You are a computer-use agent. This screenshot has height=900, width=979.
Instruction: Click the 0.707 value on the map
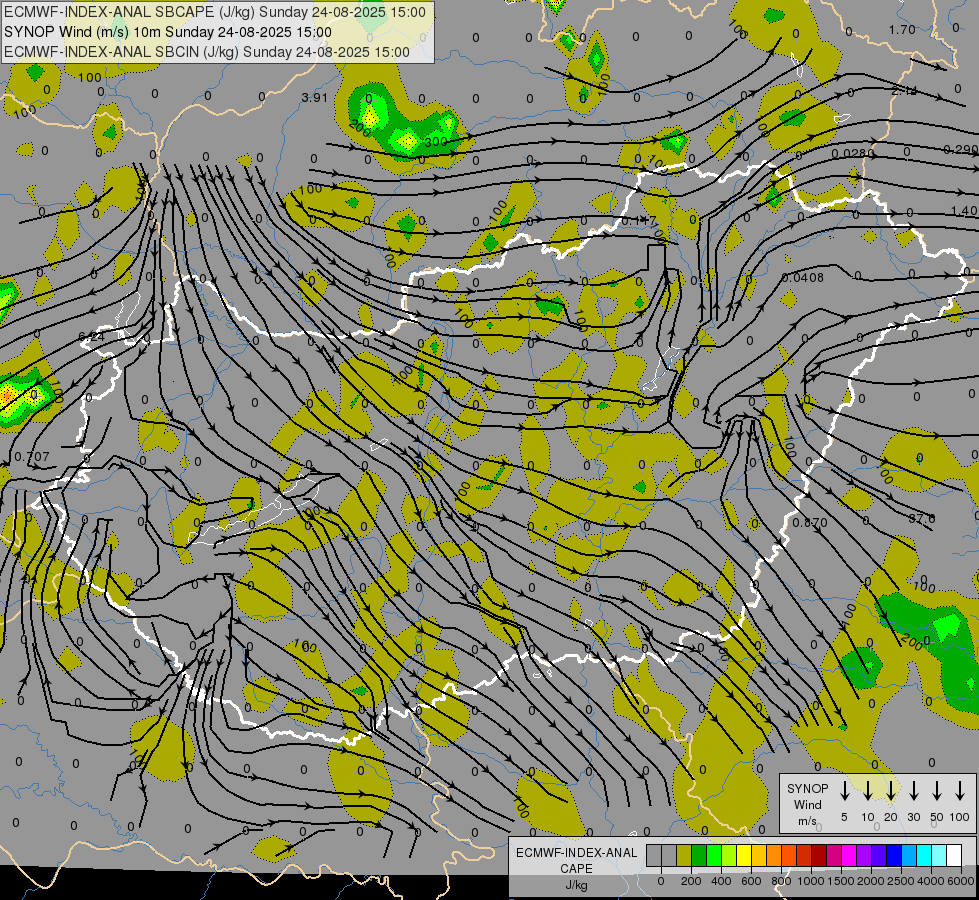click(31, 457)
